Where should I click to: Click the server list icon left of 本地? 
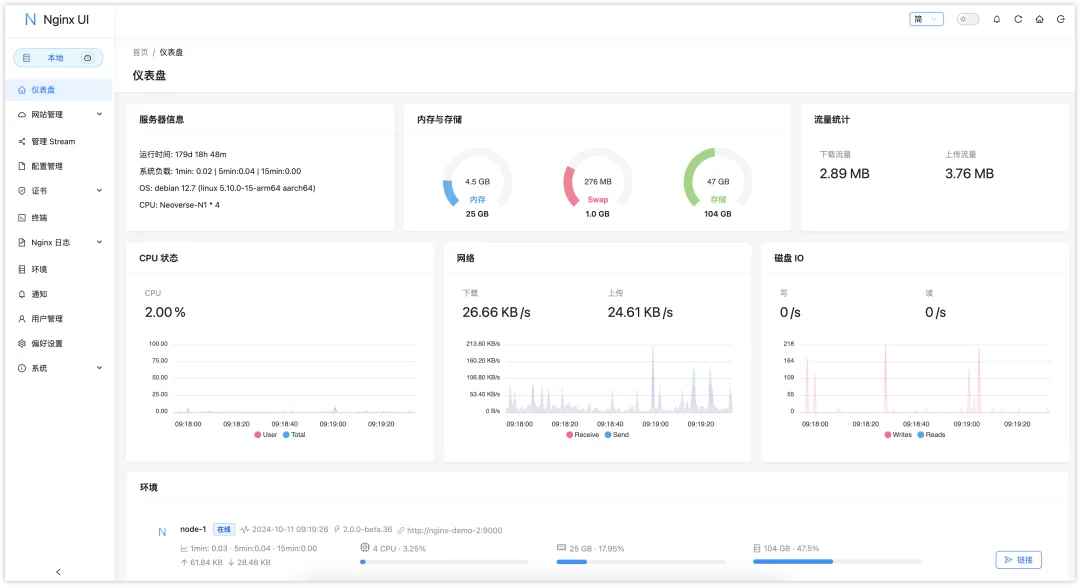[26, 58]
